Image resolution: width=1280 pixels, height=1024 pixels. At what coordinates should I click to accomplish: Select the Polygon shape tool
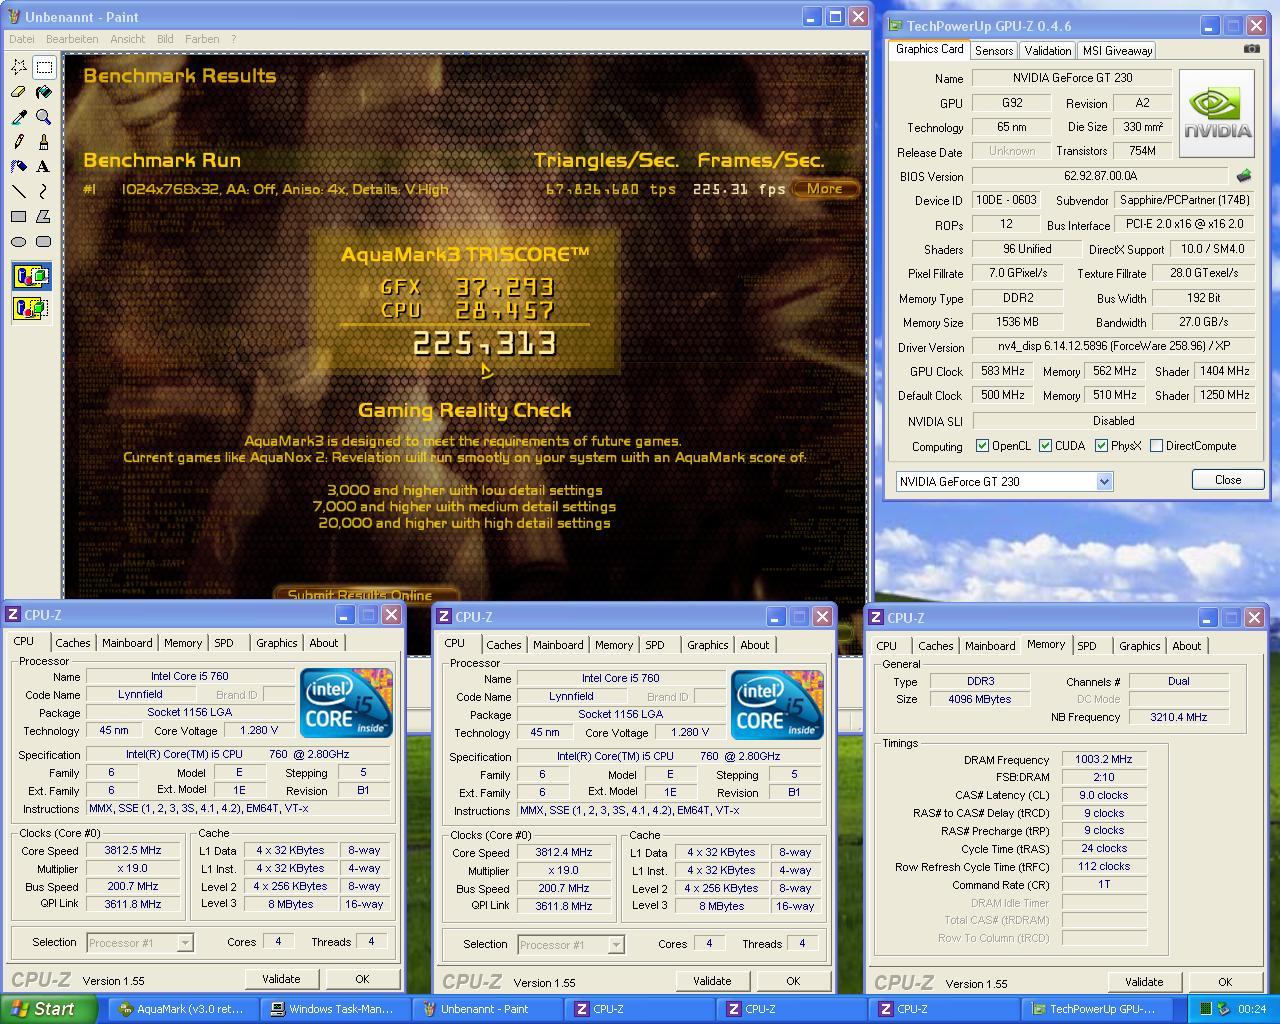[44, 216]
